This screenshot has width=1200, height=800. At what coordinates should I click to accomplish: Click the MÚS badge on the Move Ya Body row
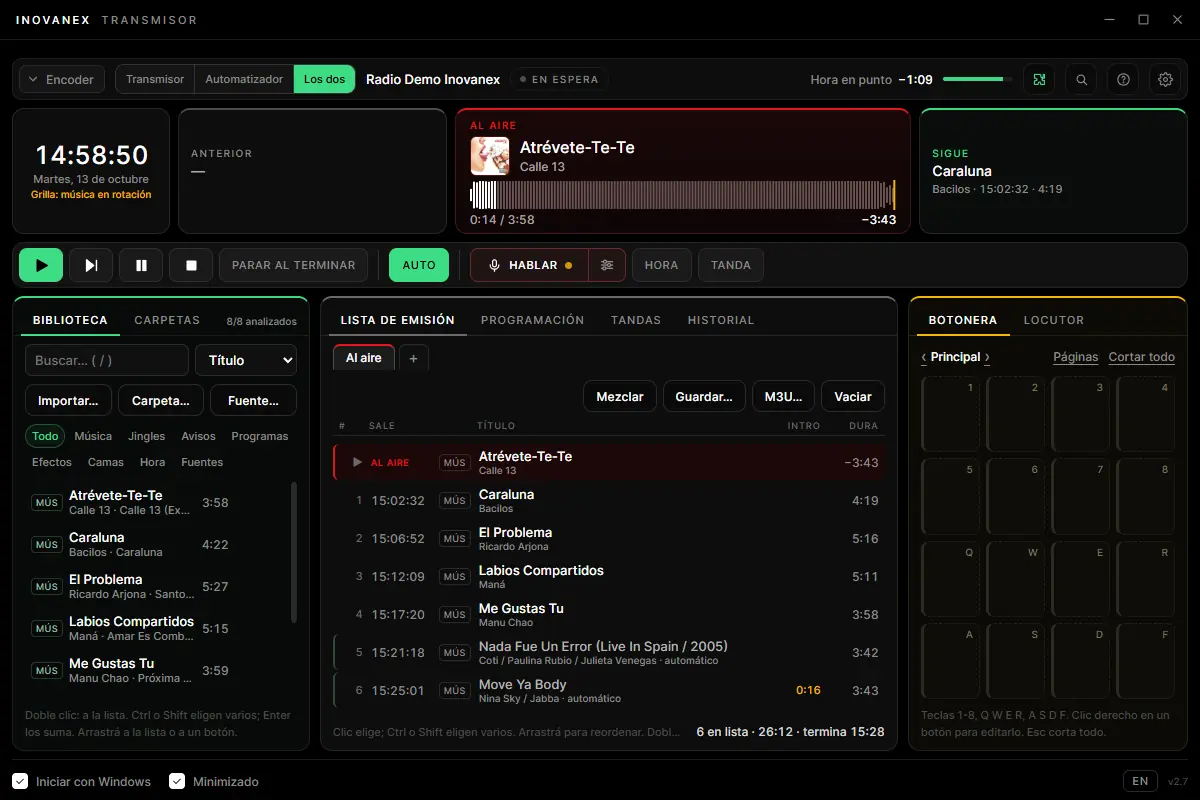pyautogui.click(x=455, y=690)
